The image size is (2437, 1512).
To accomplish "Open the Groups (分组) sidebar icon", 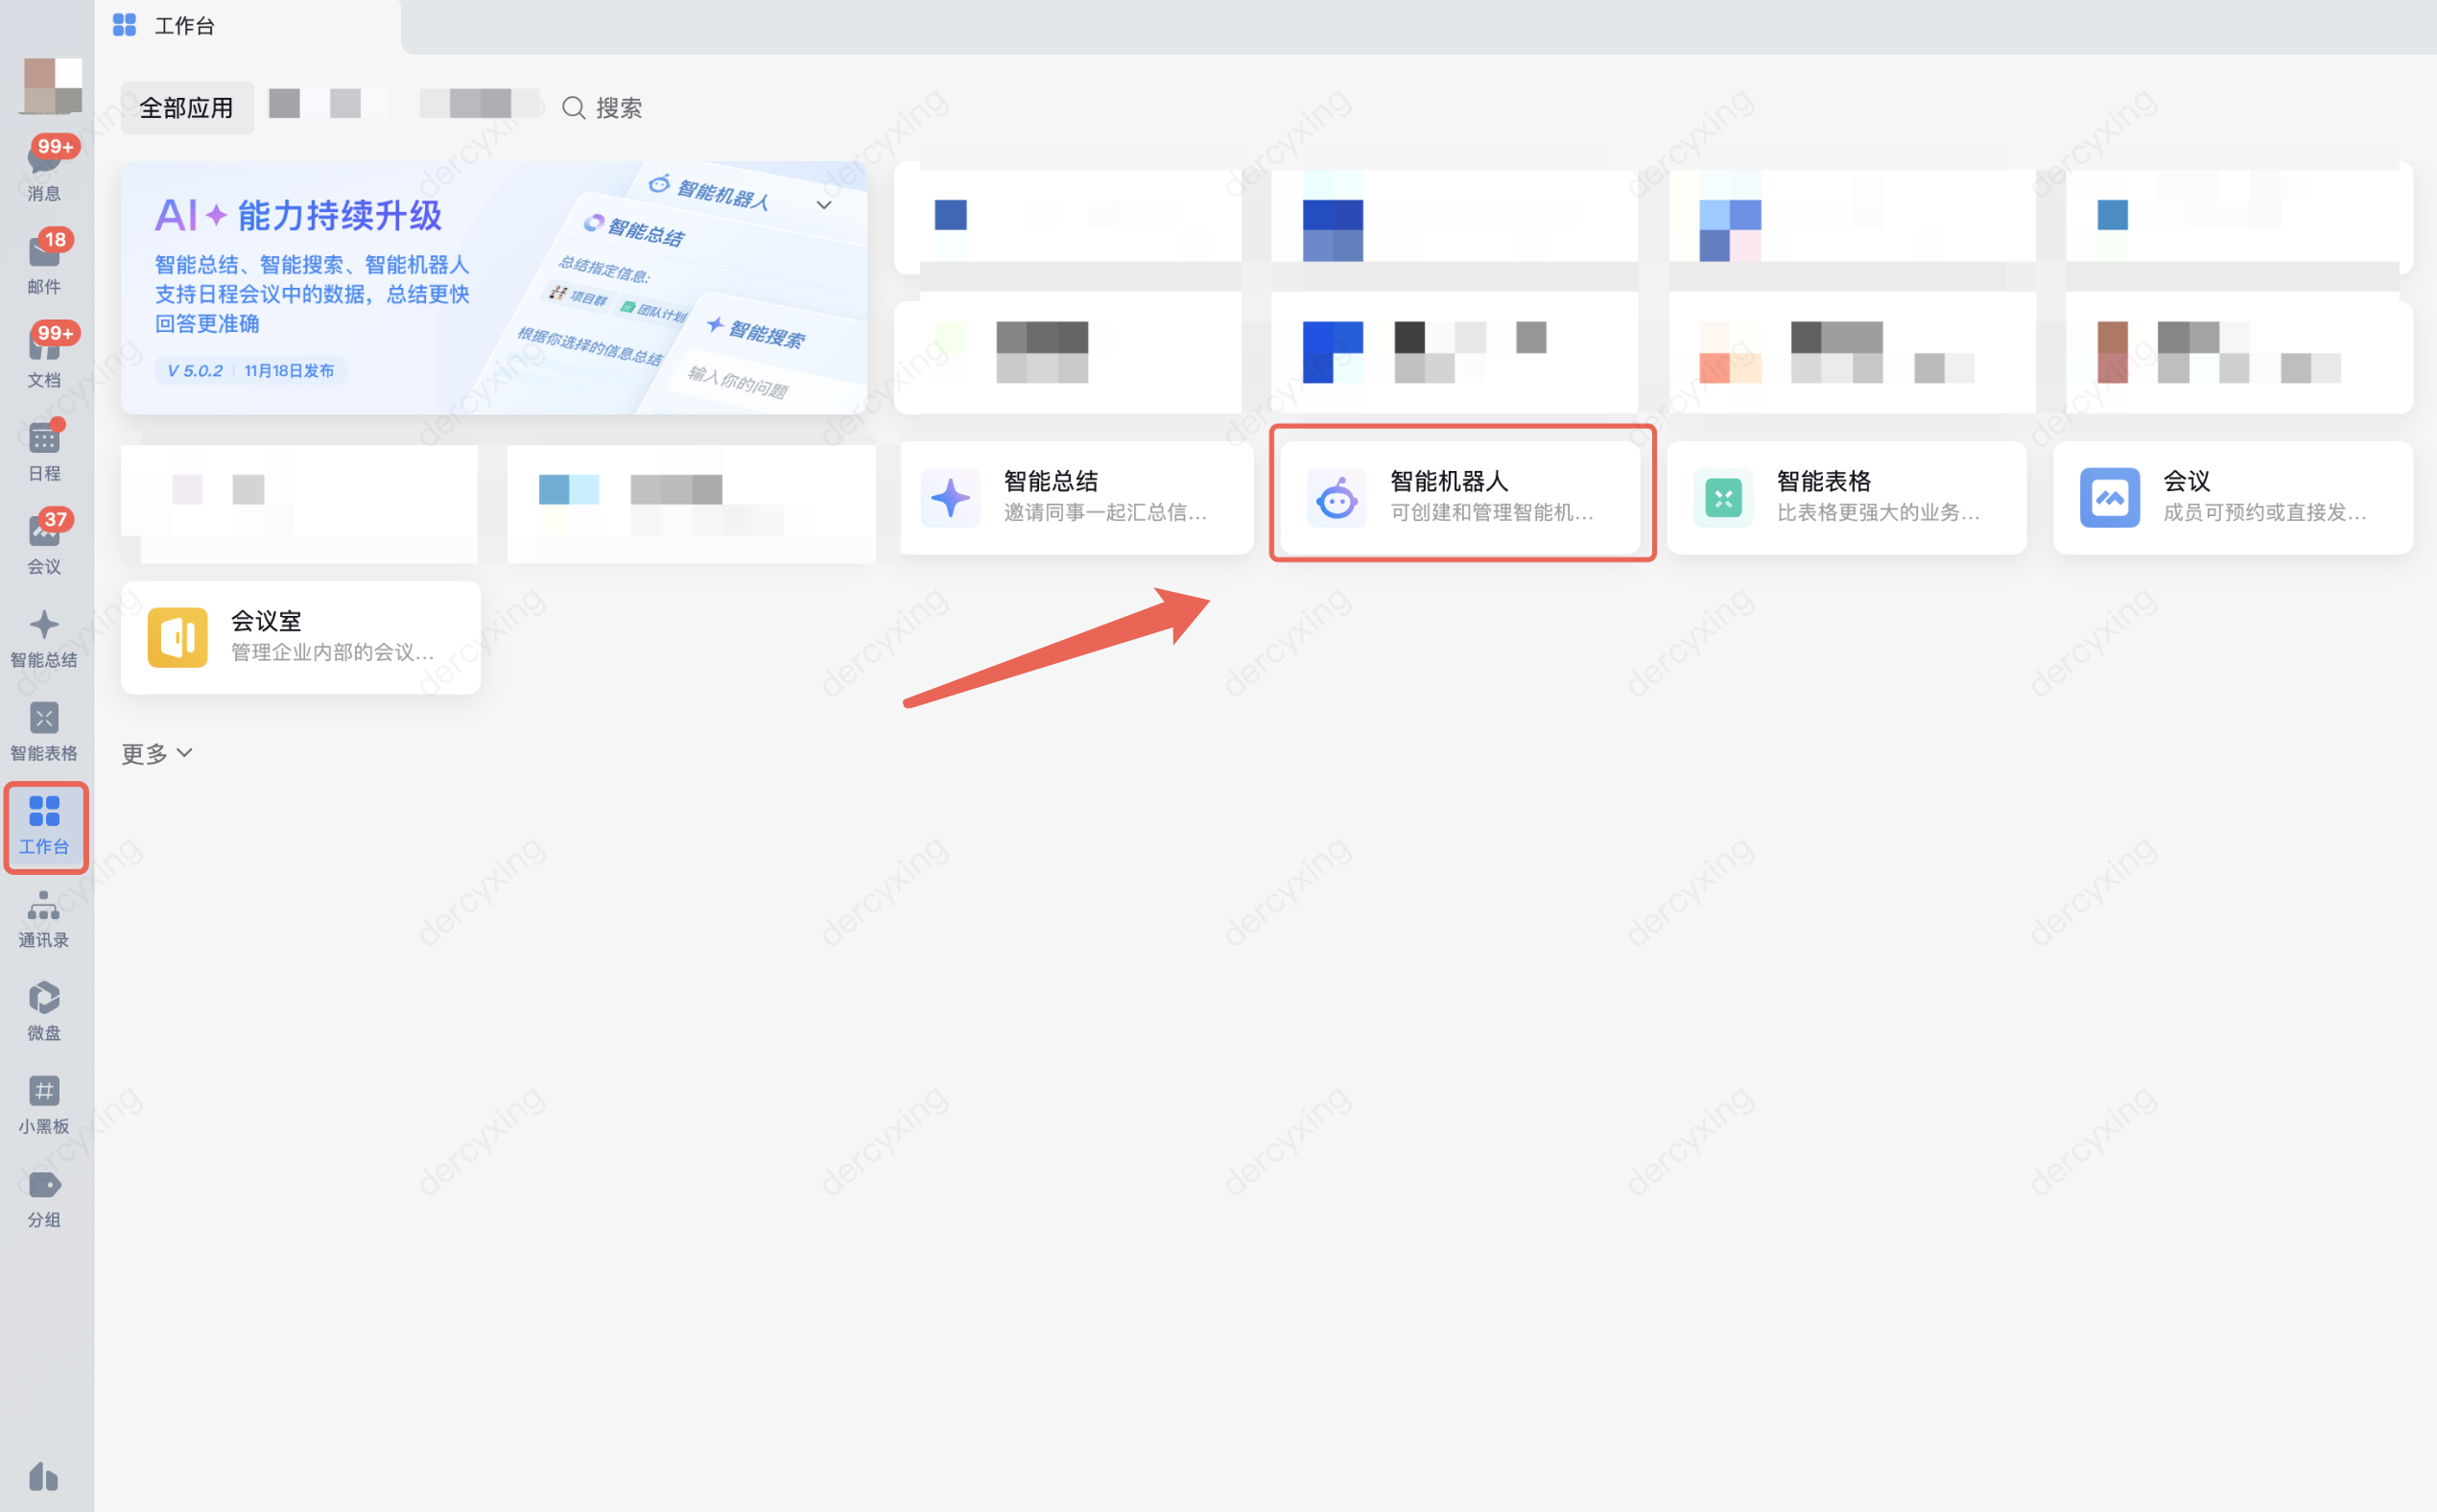I will click(x=43, y=1197).
